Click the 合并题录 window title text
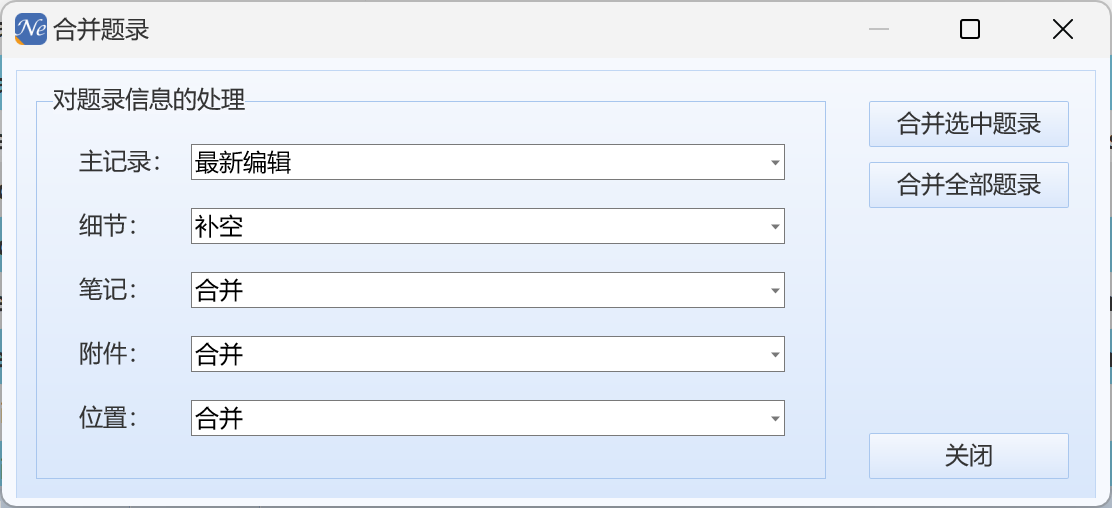1112x508 pixels. [x=101, y=30]
